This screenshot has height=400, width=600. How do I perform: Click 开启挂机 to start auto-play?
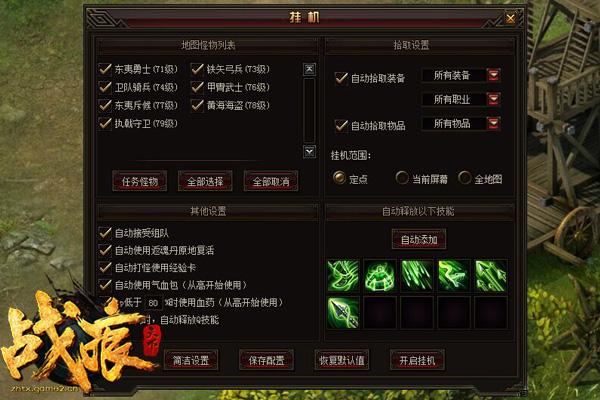tap(417, 360)
